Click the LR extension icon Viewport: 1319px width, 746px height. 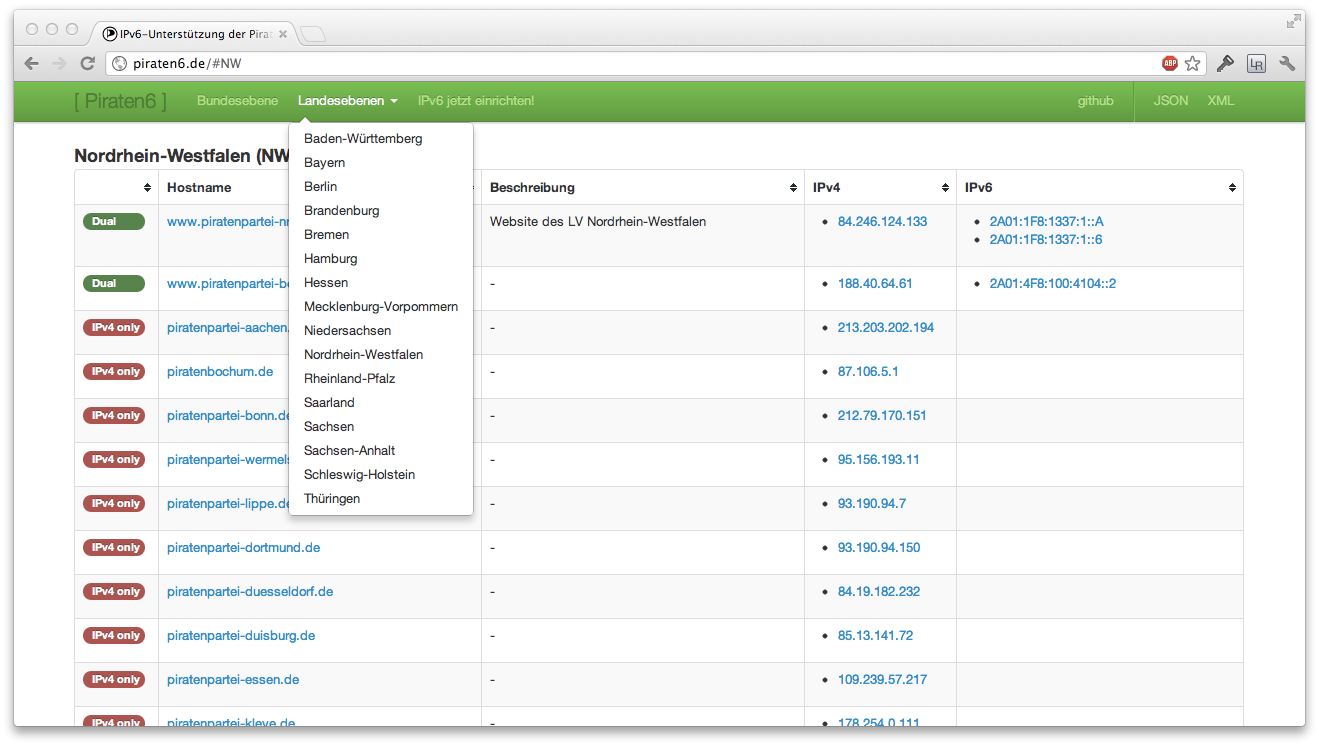[x=1256, y=64]
